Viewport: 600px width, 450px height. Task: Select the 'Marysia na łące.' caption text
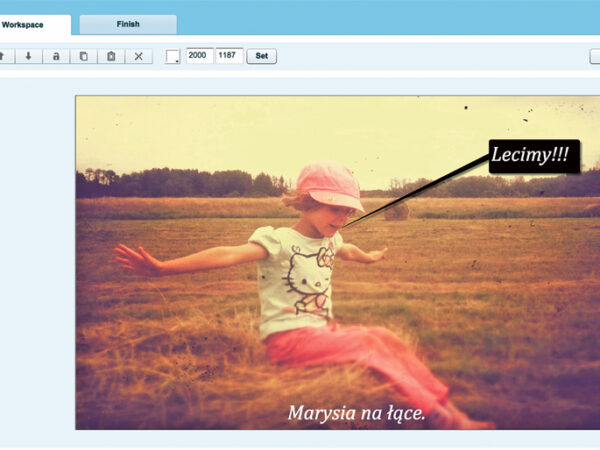pyautogui.click(x=356, y=412)
